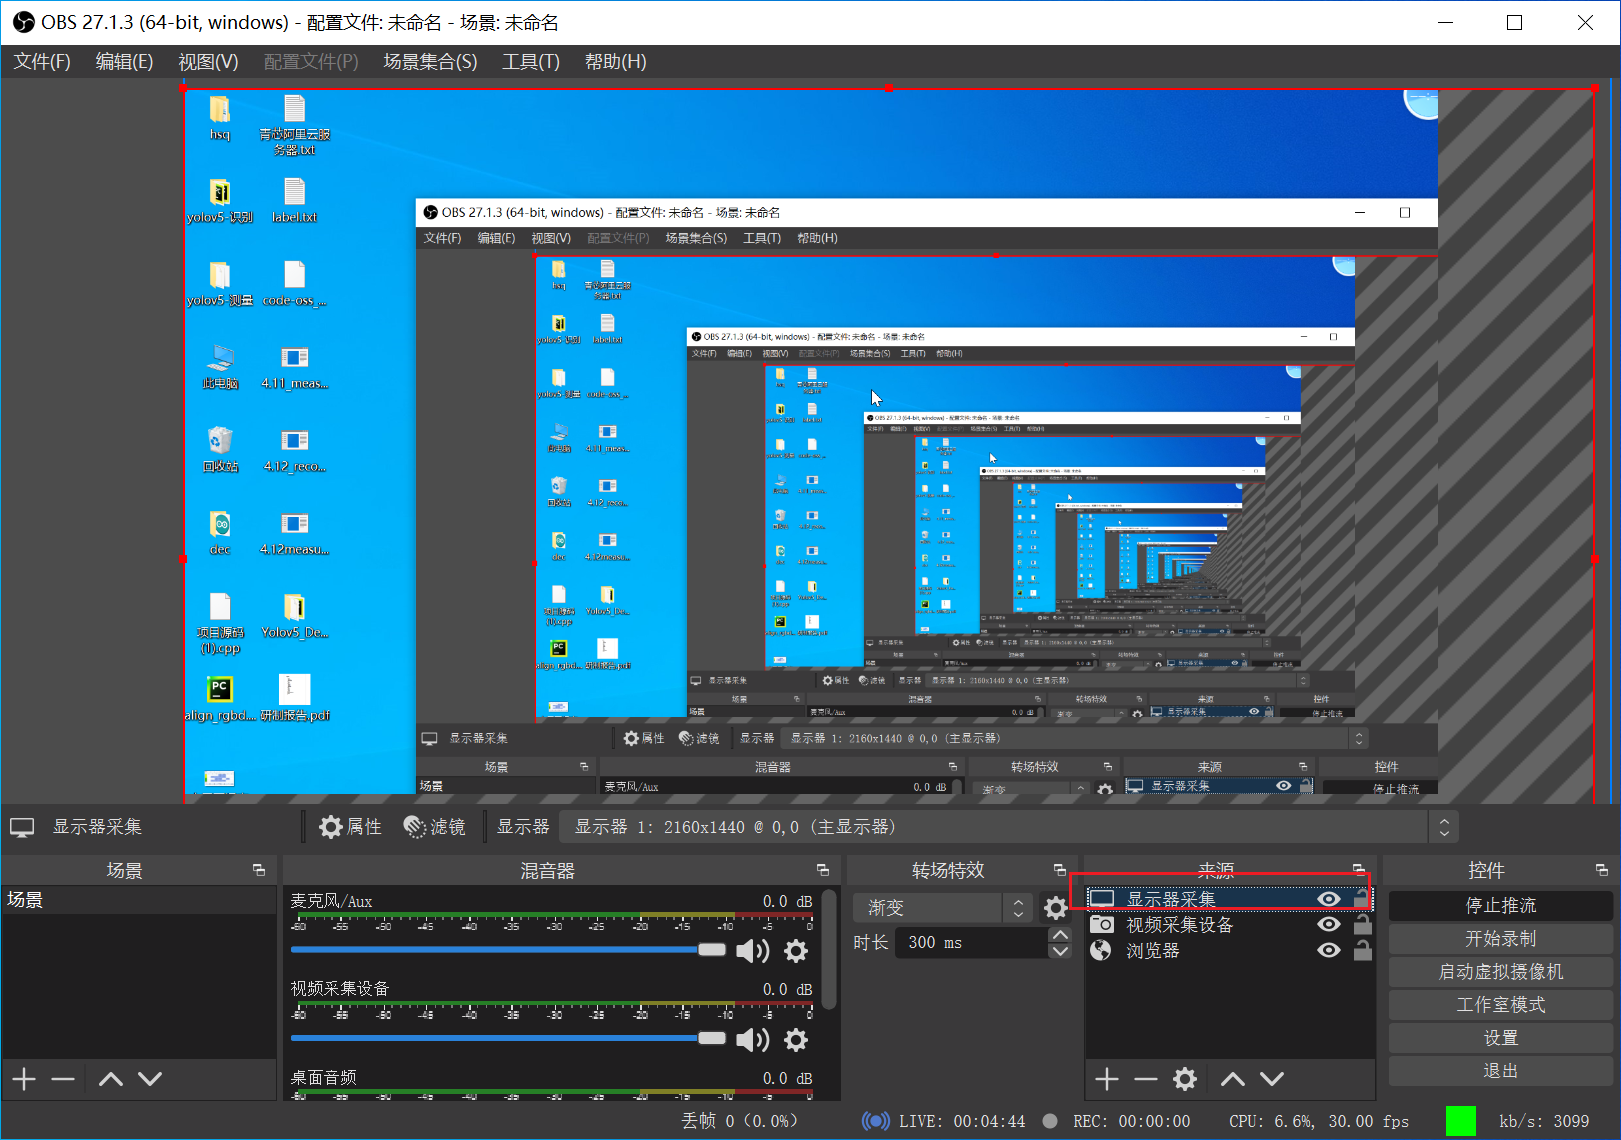Move scene down arrow
The image size is (1621, 1140).
click(150, 1079)
